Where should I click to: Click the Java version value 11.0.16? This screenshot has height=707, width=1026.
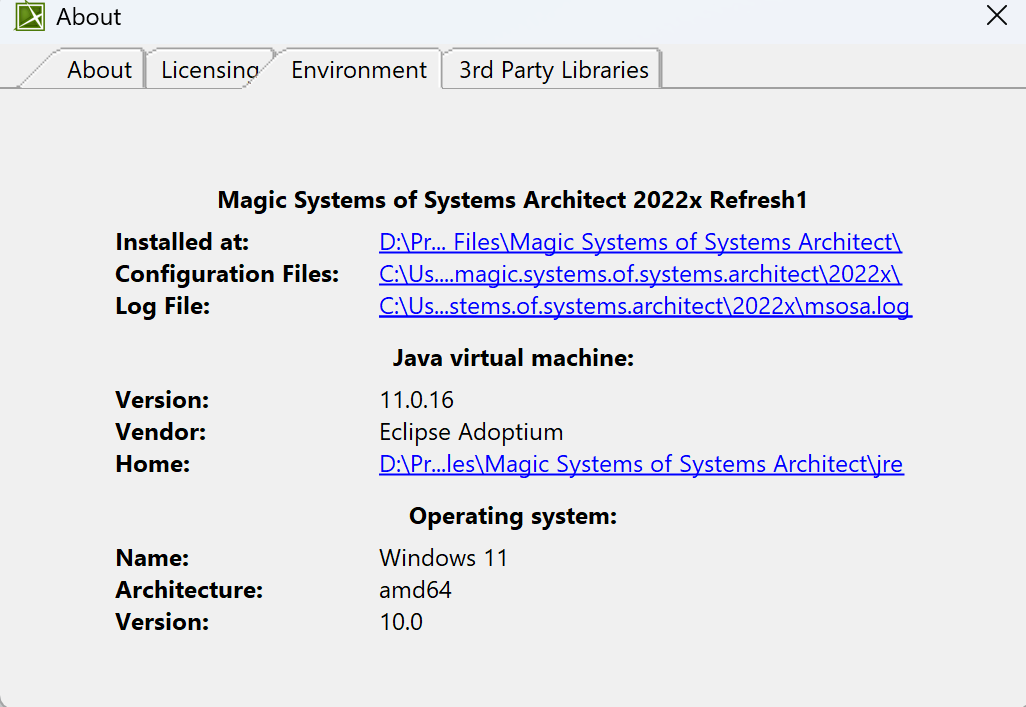point(416,400)
